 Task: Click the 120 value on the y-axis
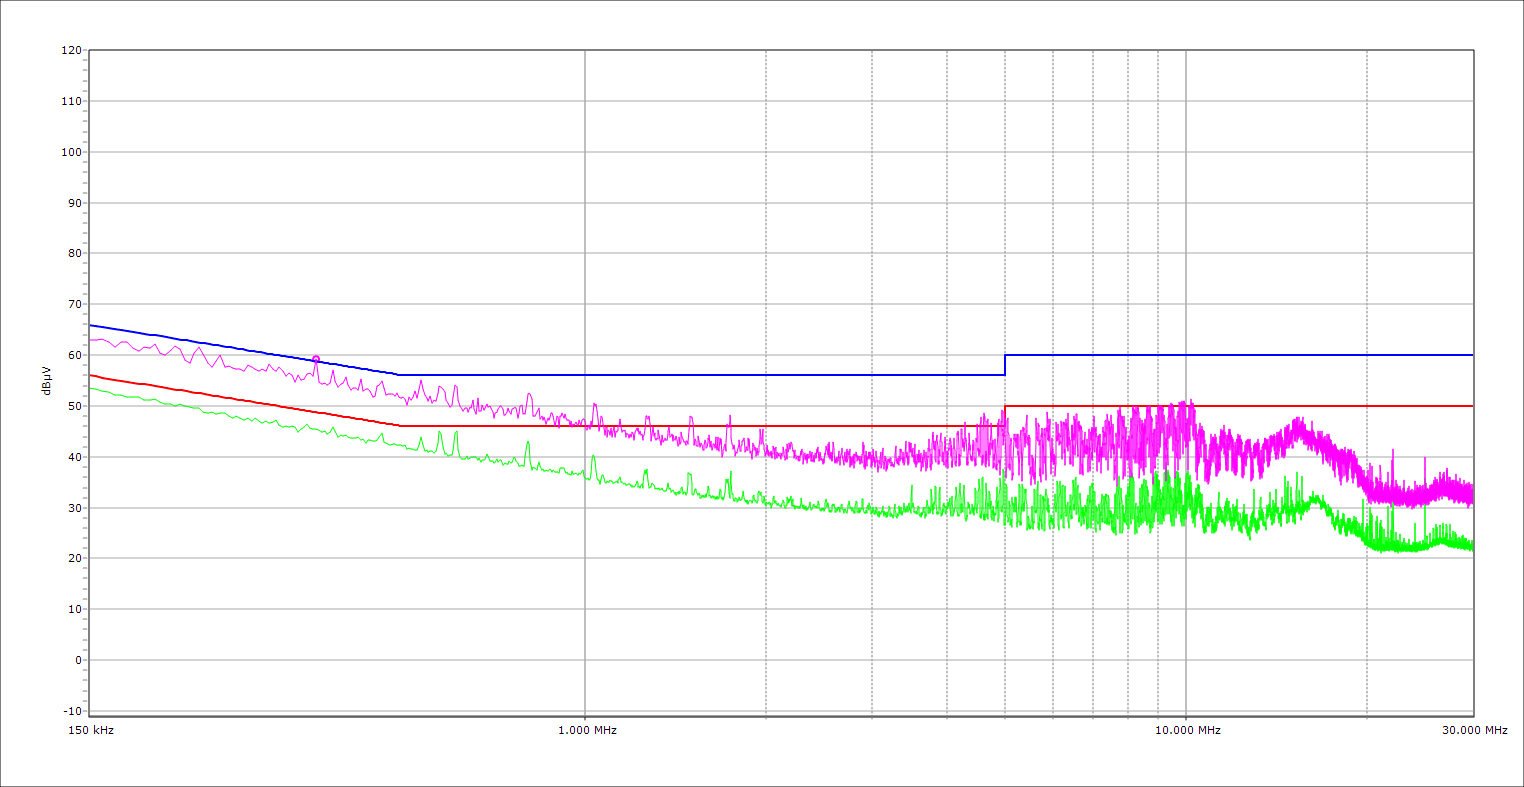71,50
